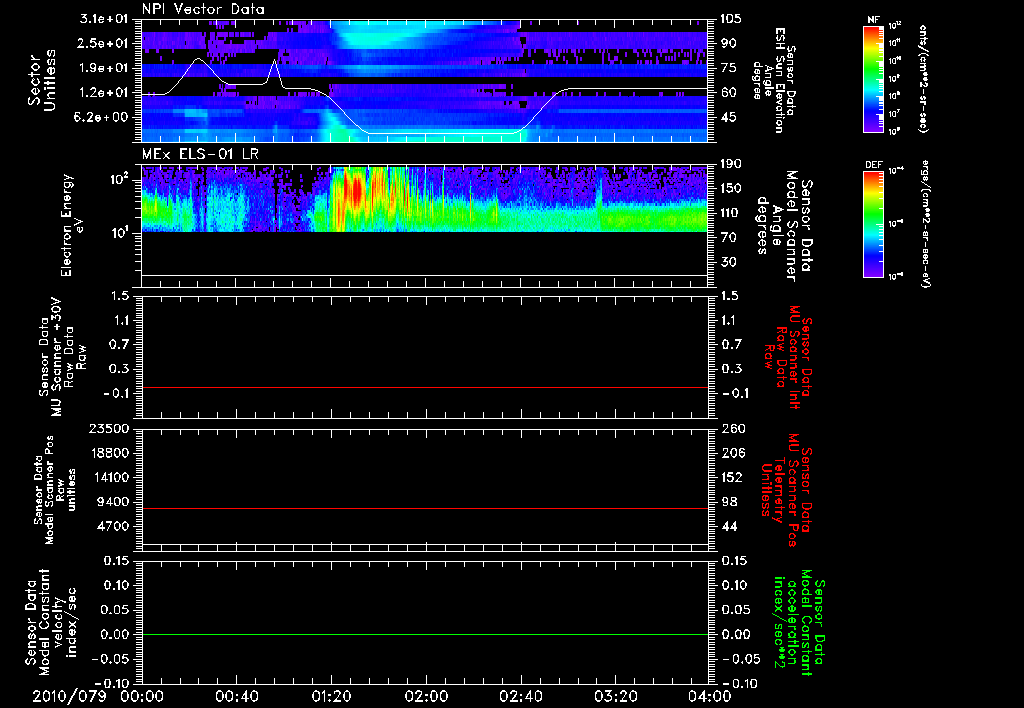Click the '00:40' time axis label

(236, 696)
